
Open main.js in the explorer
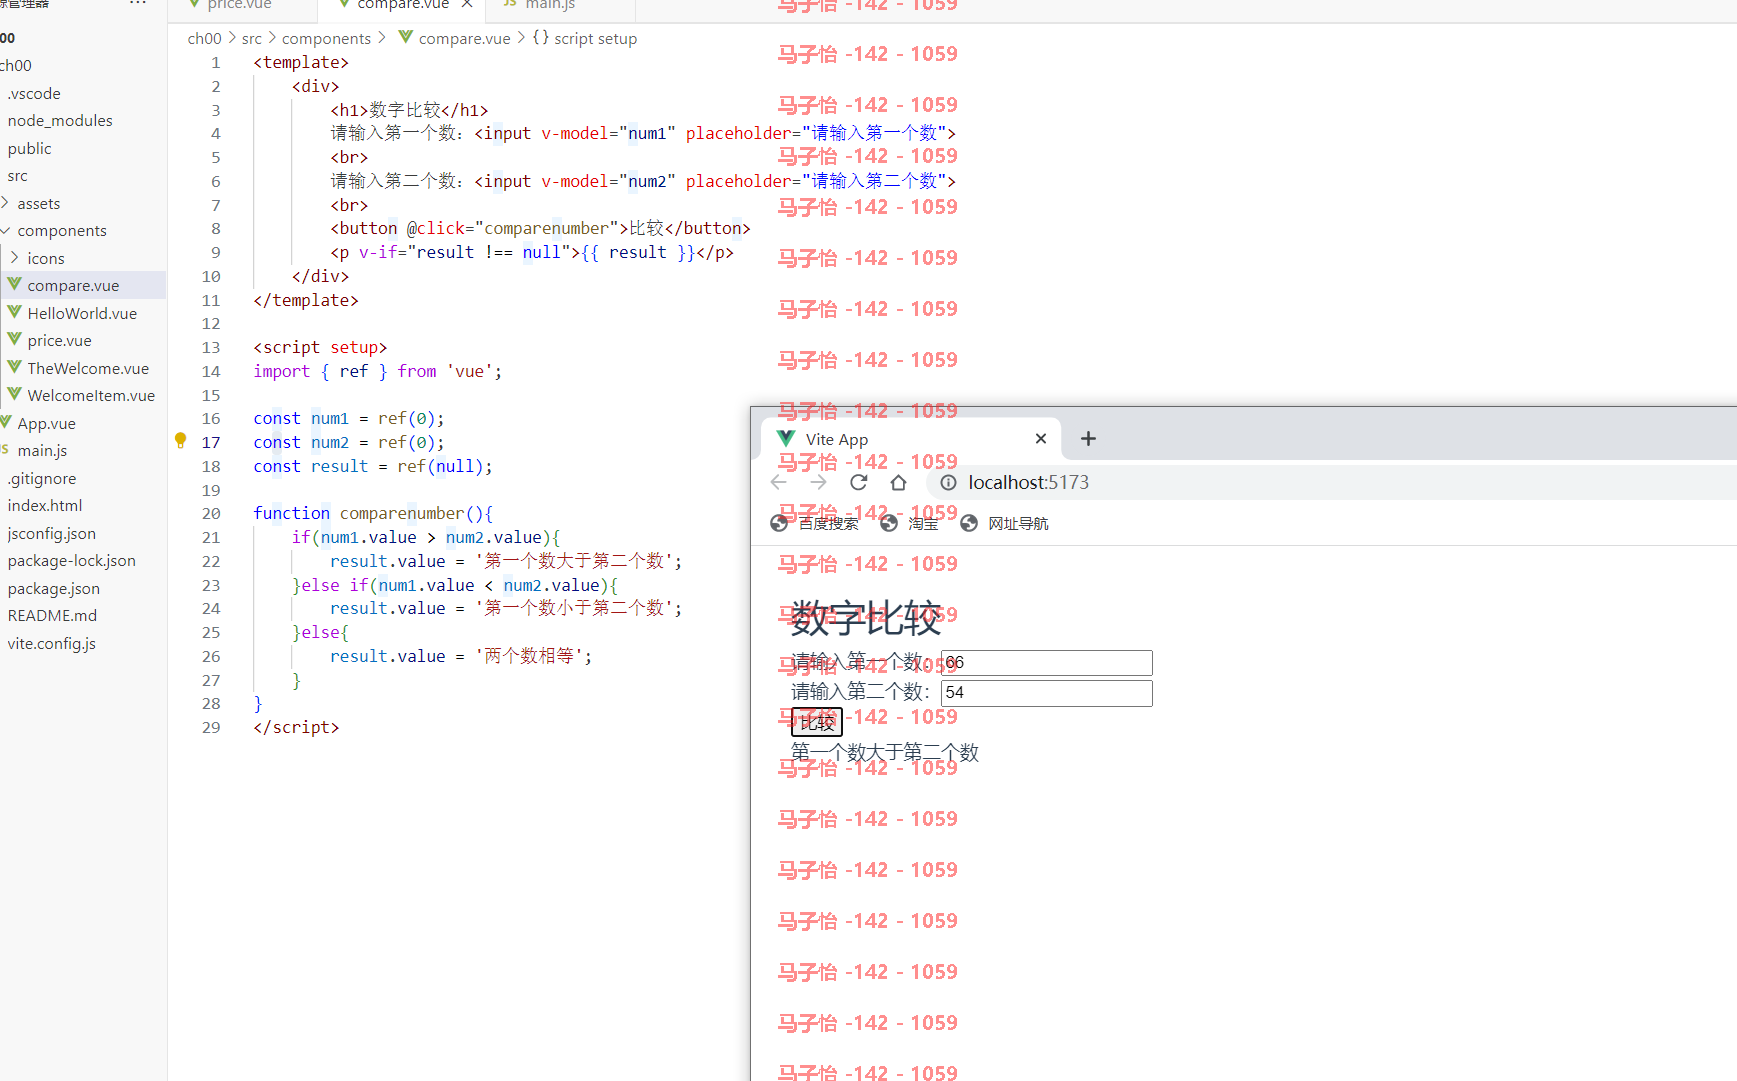point(42,450)
